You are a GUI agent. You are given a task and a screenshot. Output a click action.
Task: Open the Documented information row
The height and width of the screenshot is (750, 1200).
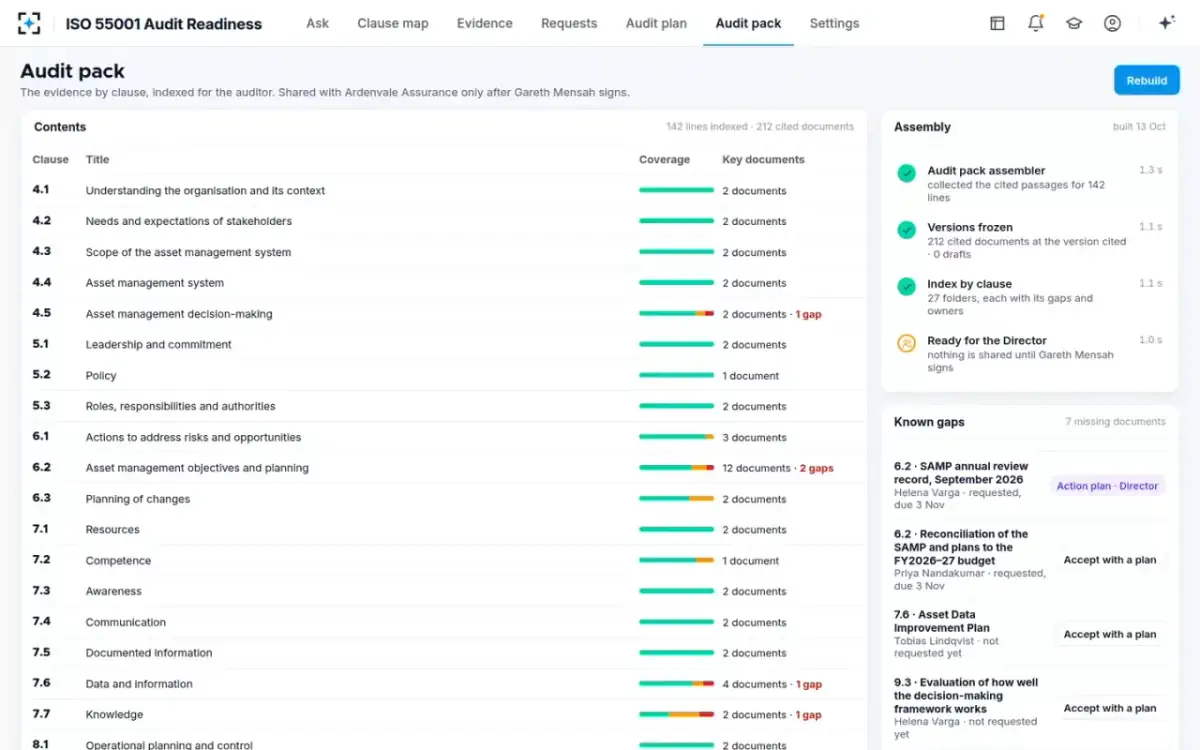(x=444, y=653)
